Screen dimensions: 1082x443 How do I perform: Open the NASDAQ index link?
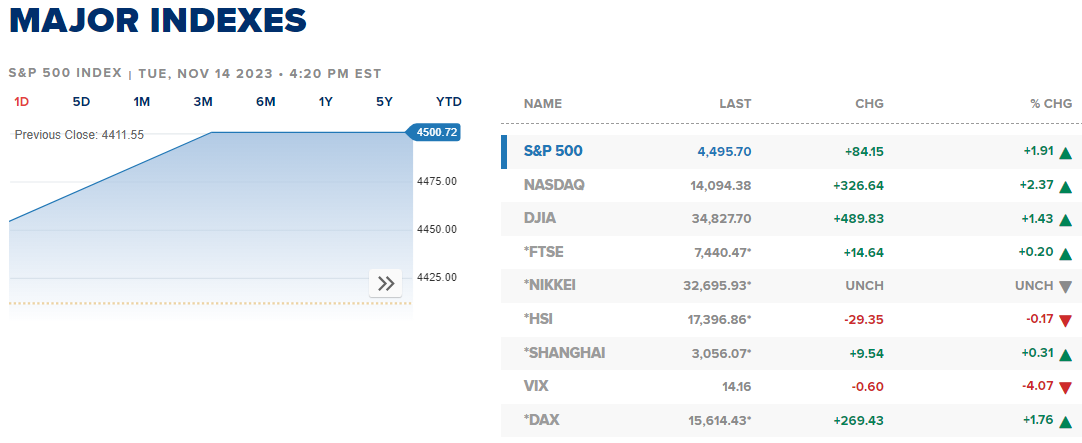pos(554,185)
